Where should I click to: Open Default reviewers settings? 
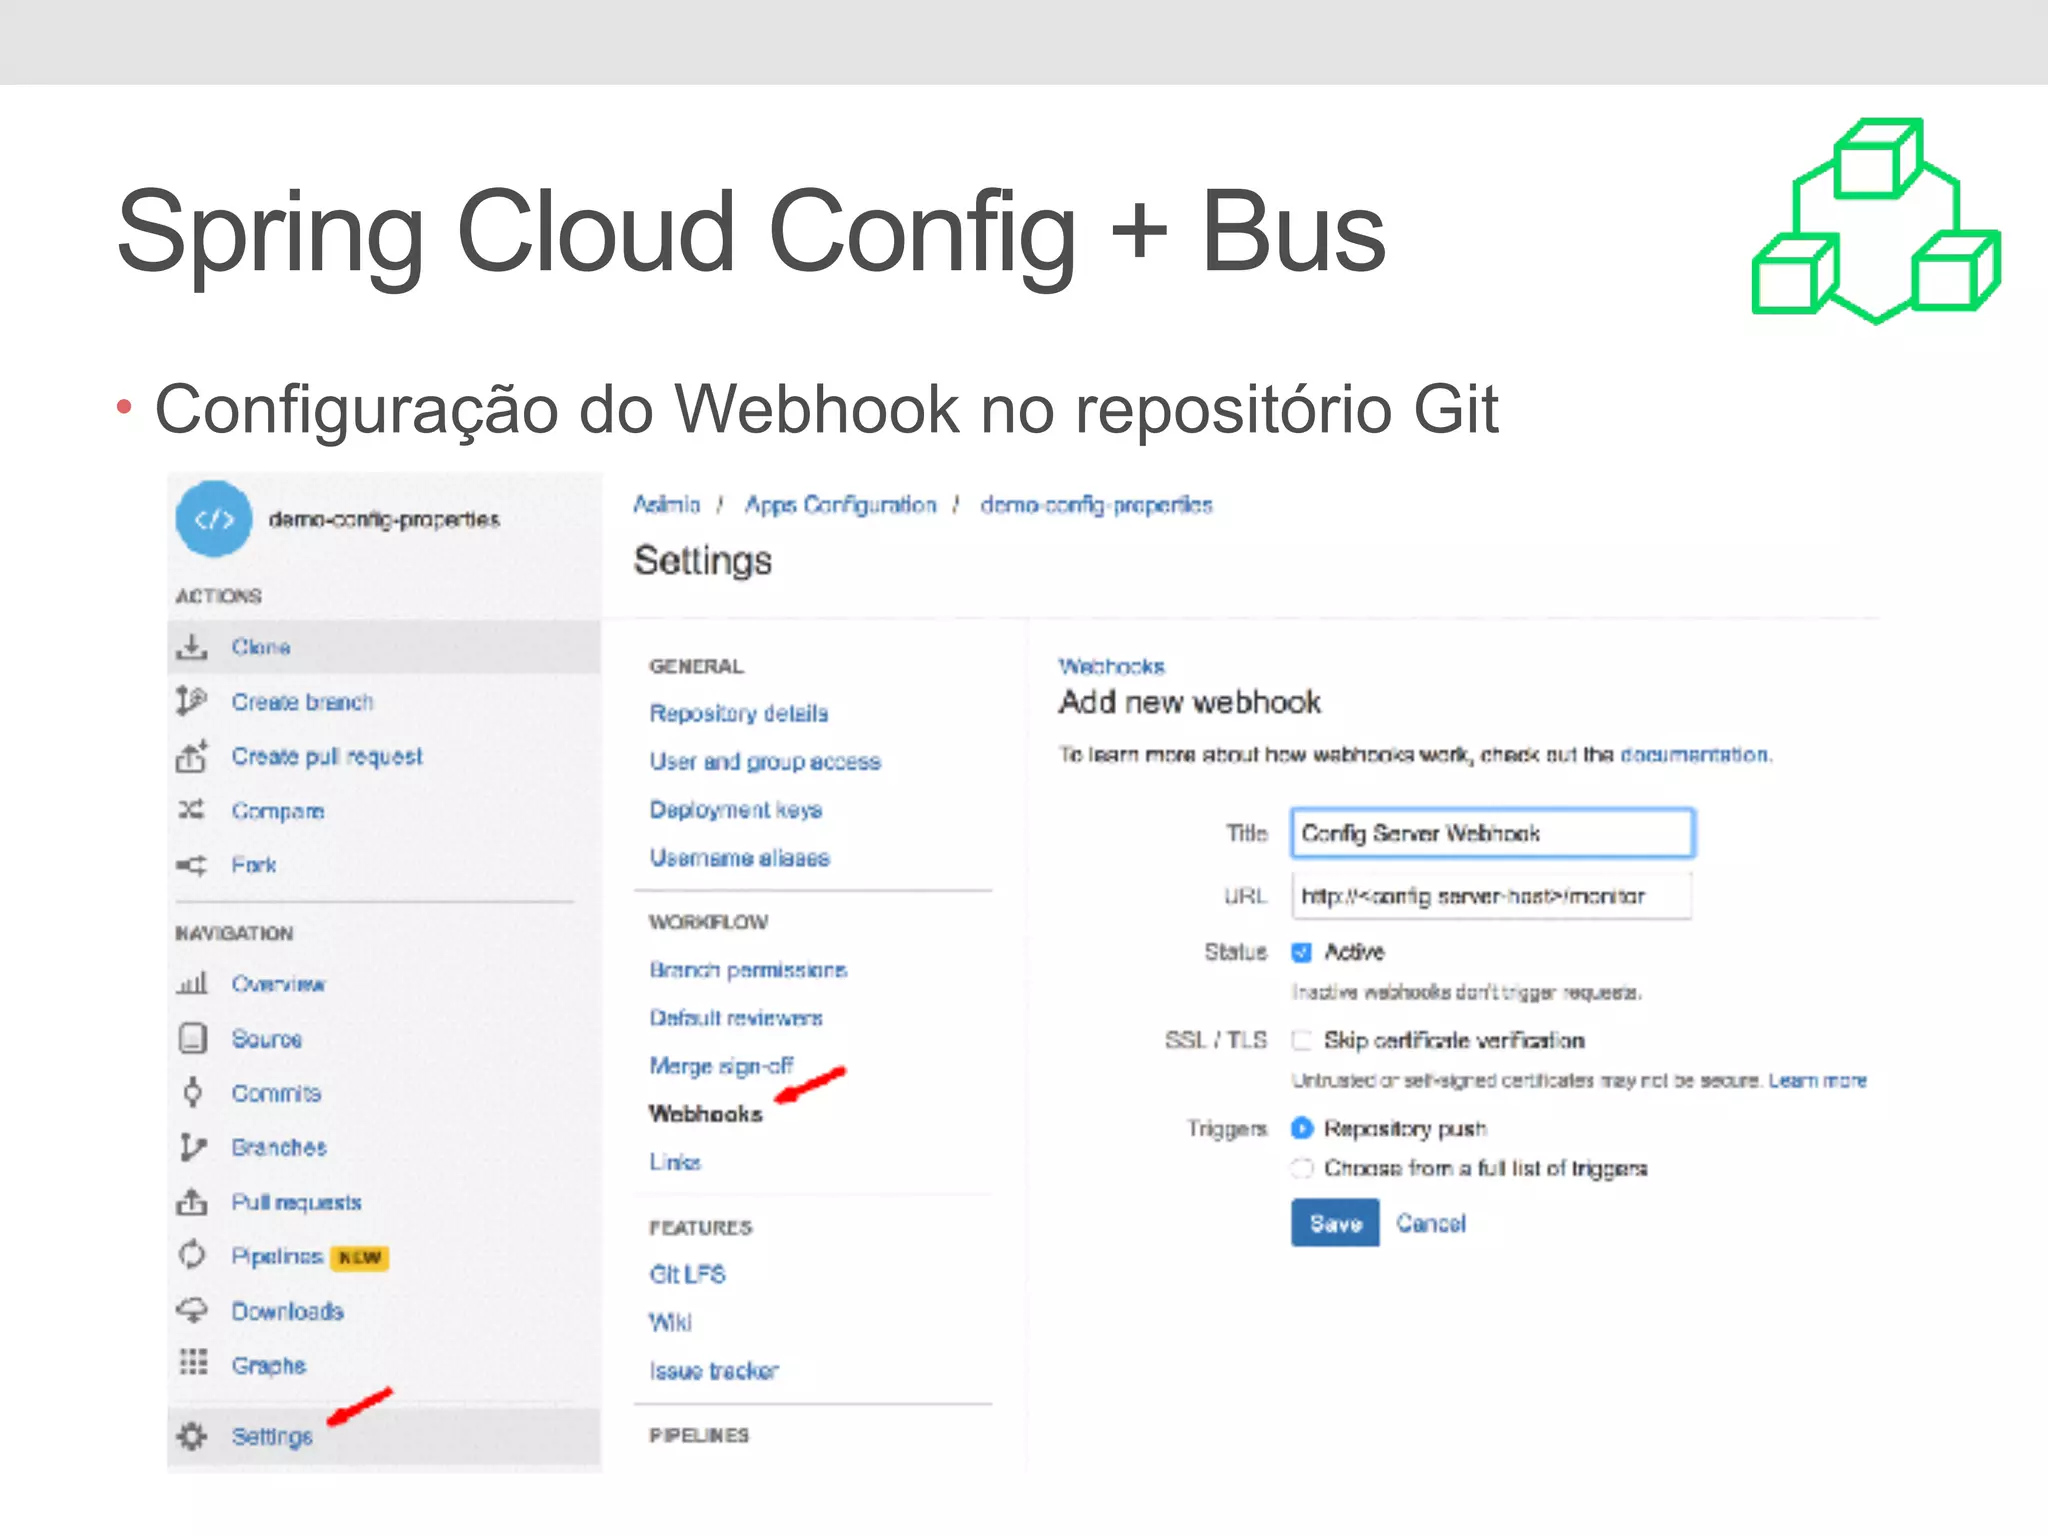[736, 1017]
